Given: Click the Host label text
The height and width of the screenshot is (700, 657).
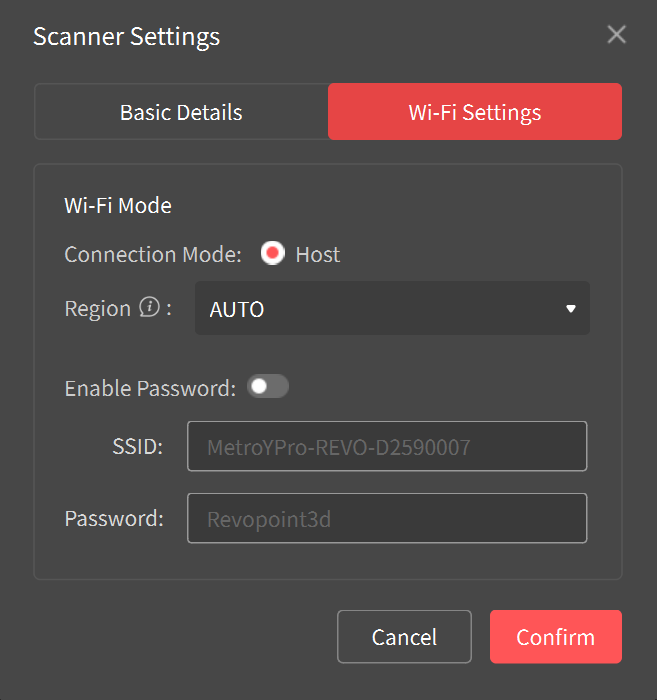Looking at the screenshot, I should 318,255.
